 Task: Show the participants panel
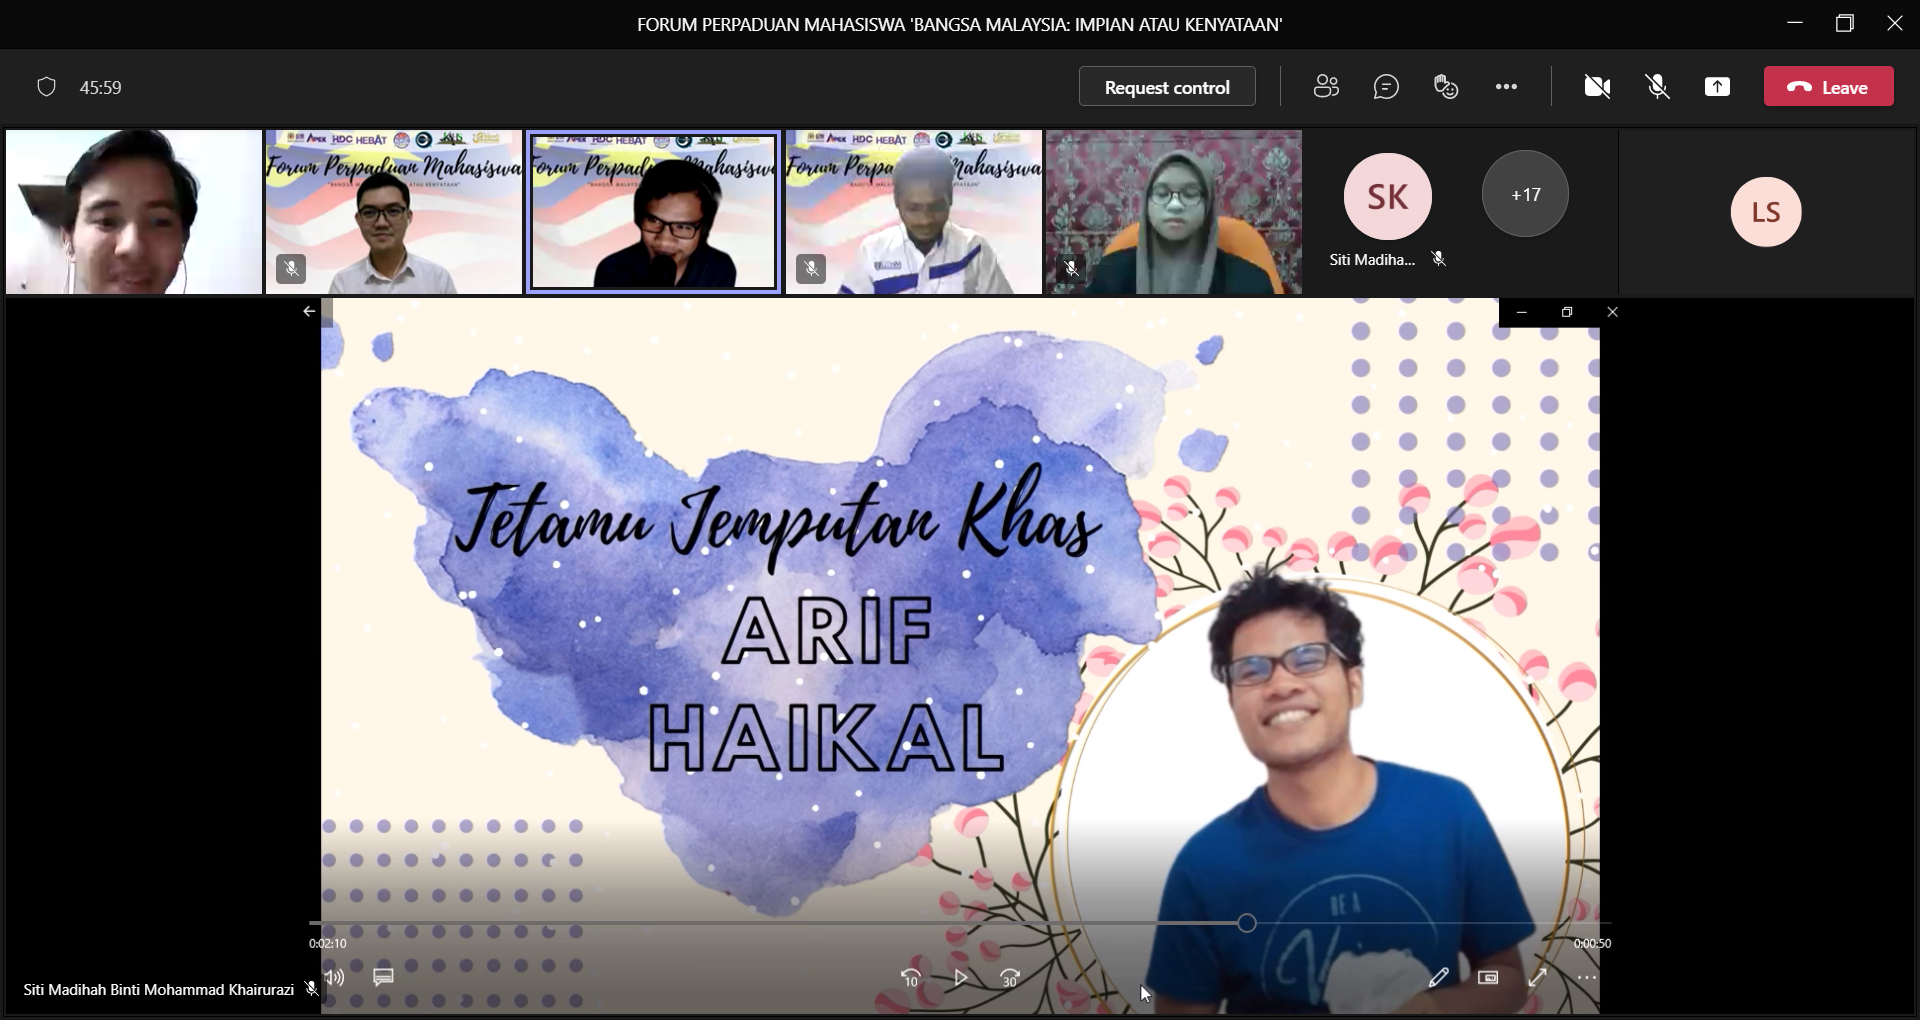(1326, 87)
